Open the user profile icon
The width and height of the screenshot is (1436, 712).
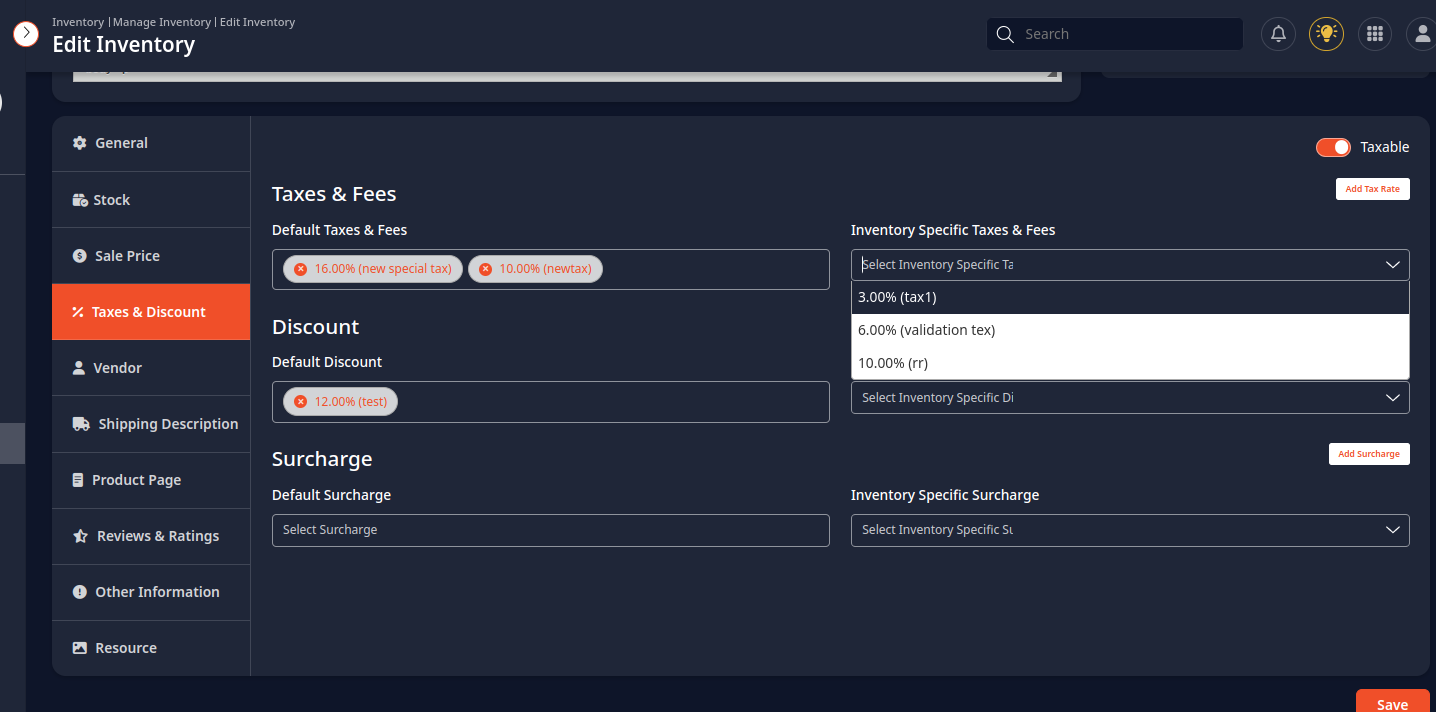(1421, 34)
